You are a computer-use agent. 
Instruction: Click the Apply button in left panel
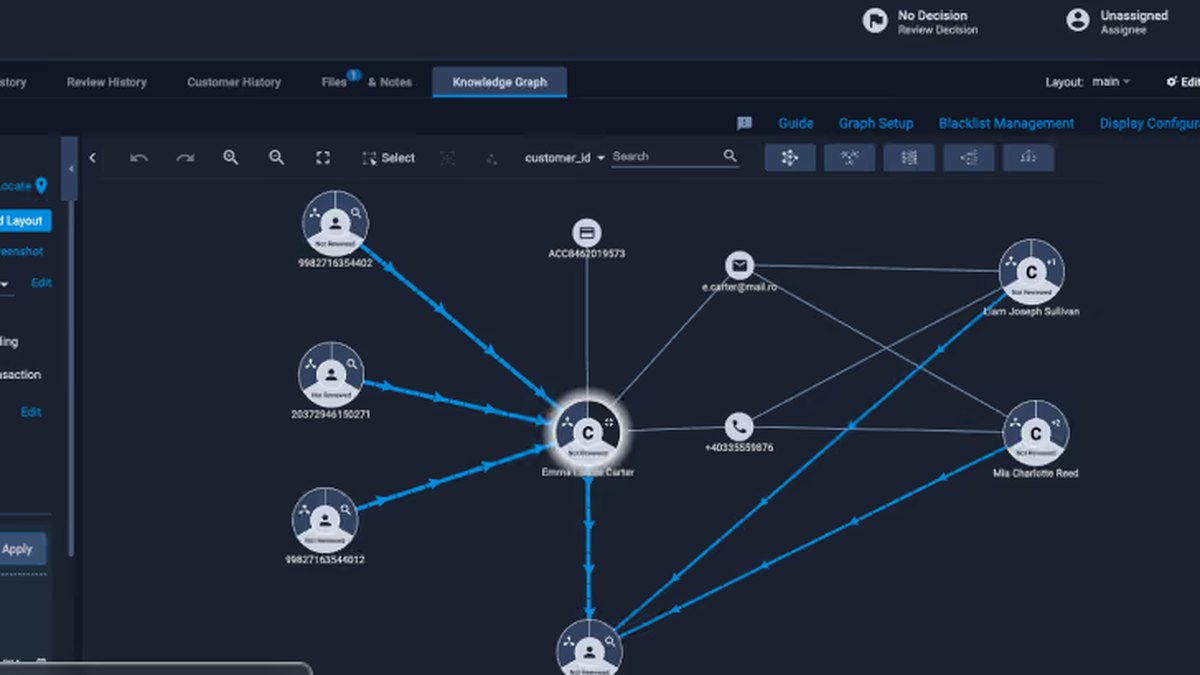pyautogui.click(x=20, y=549)
